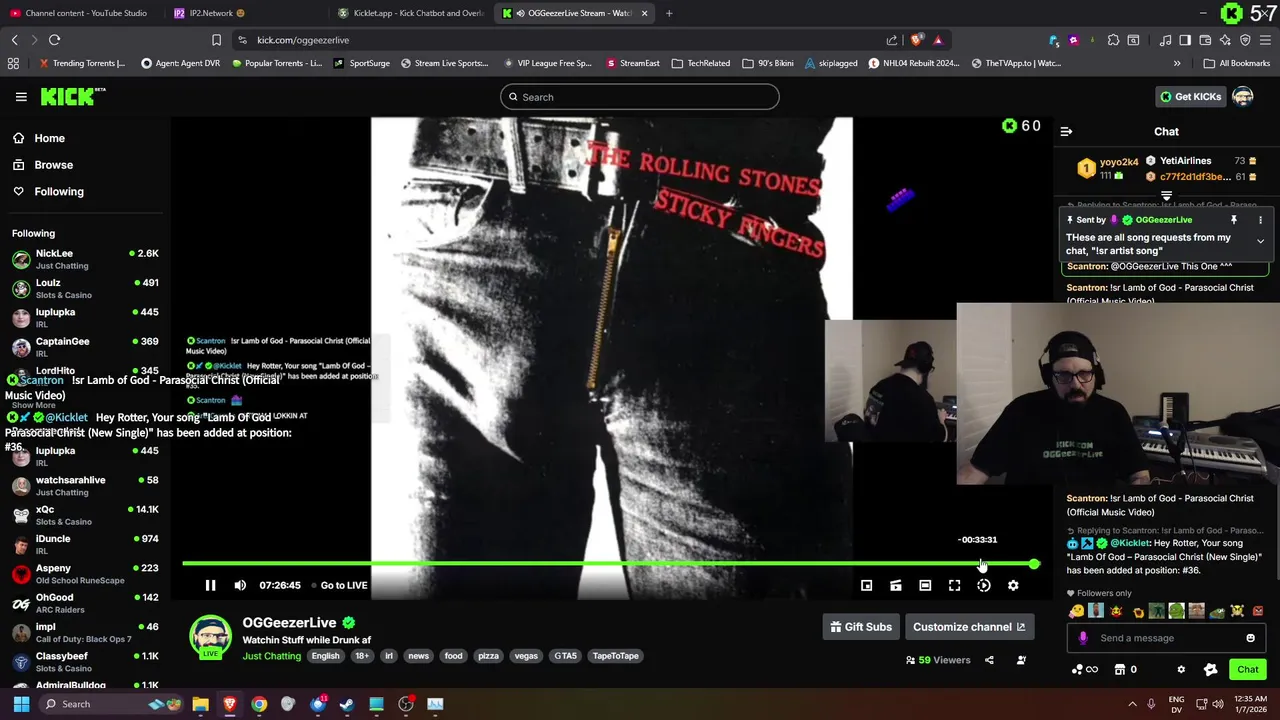The height and width of the screenshot is (720, 1280).
Task: Click the channel points infinity icon
Action: [x=1085, y=669]
